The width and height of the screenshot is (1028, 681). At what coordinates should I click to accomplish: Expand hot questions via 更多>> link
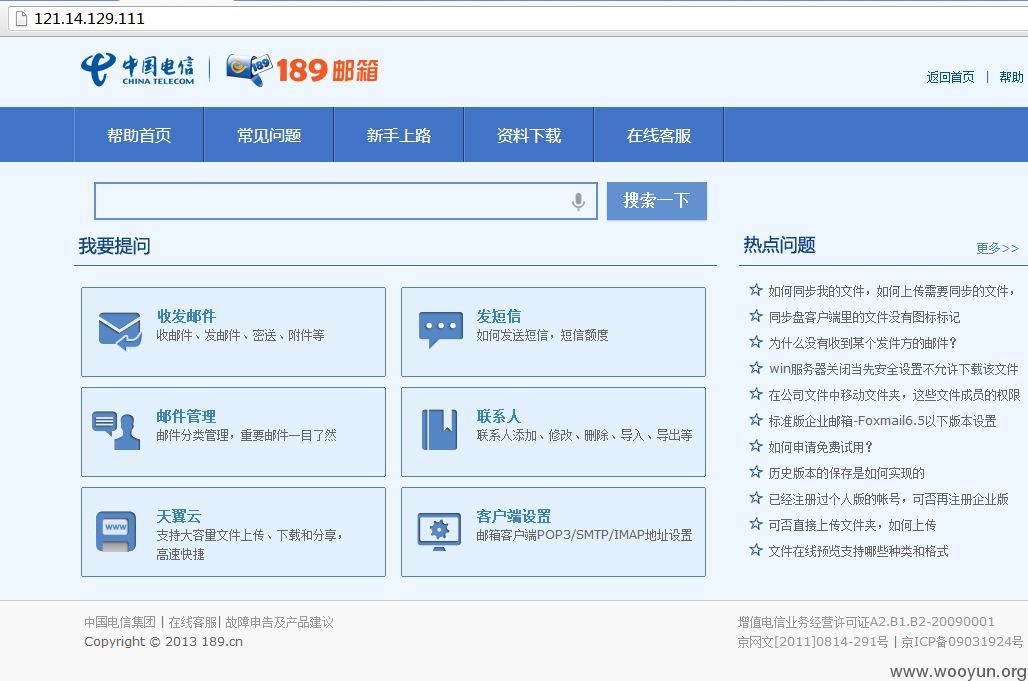click(x=997, y=248)
